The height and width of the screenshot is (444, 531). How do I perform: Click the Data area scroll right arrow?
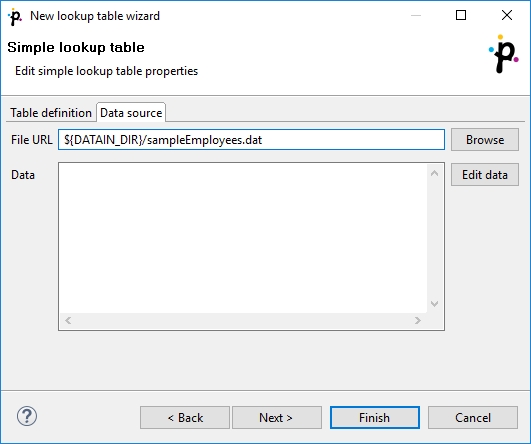(x=418, y=320)
